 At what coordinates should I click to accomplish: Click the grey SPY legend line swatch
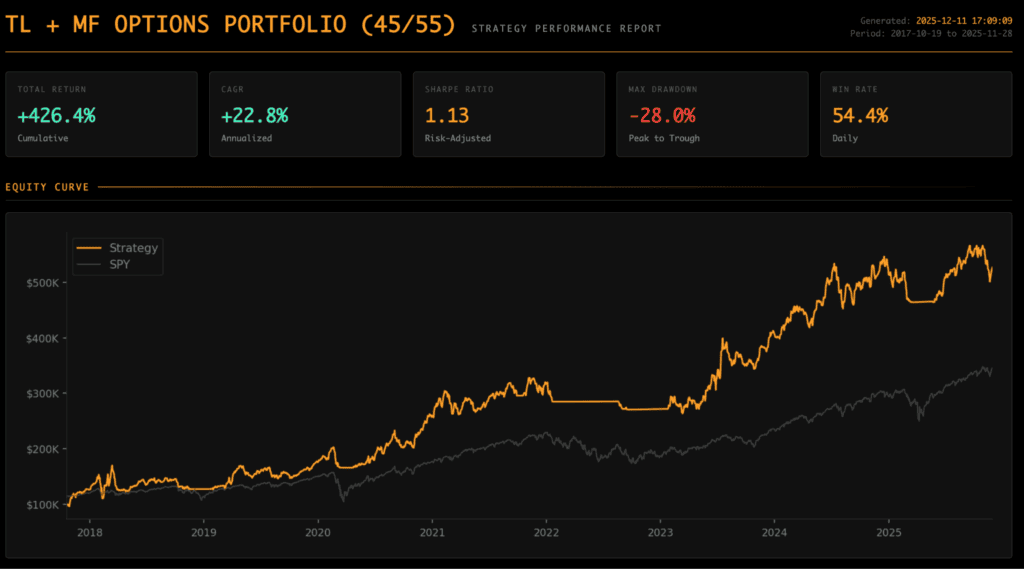tap(90, 264)
